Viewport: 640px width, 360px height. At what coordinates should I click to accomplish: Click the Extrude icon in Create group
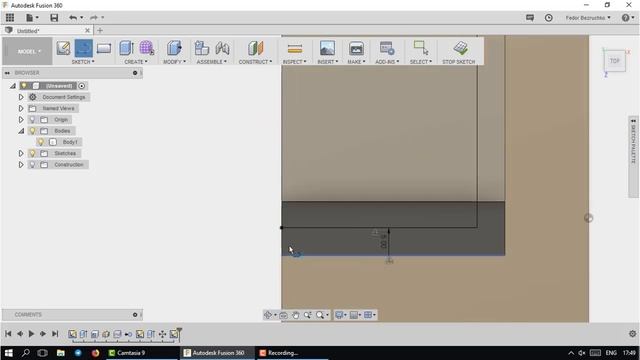127,48
